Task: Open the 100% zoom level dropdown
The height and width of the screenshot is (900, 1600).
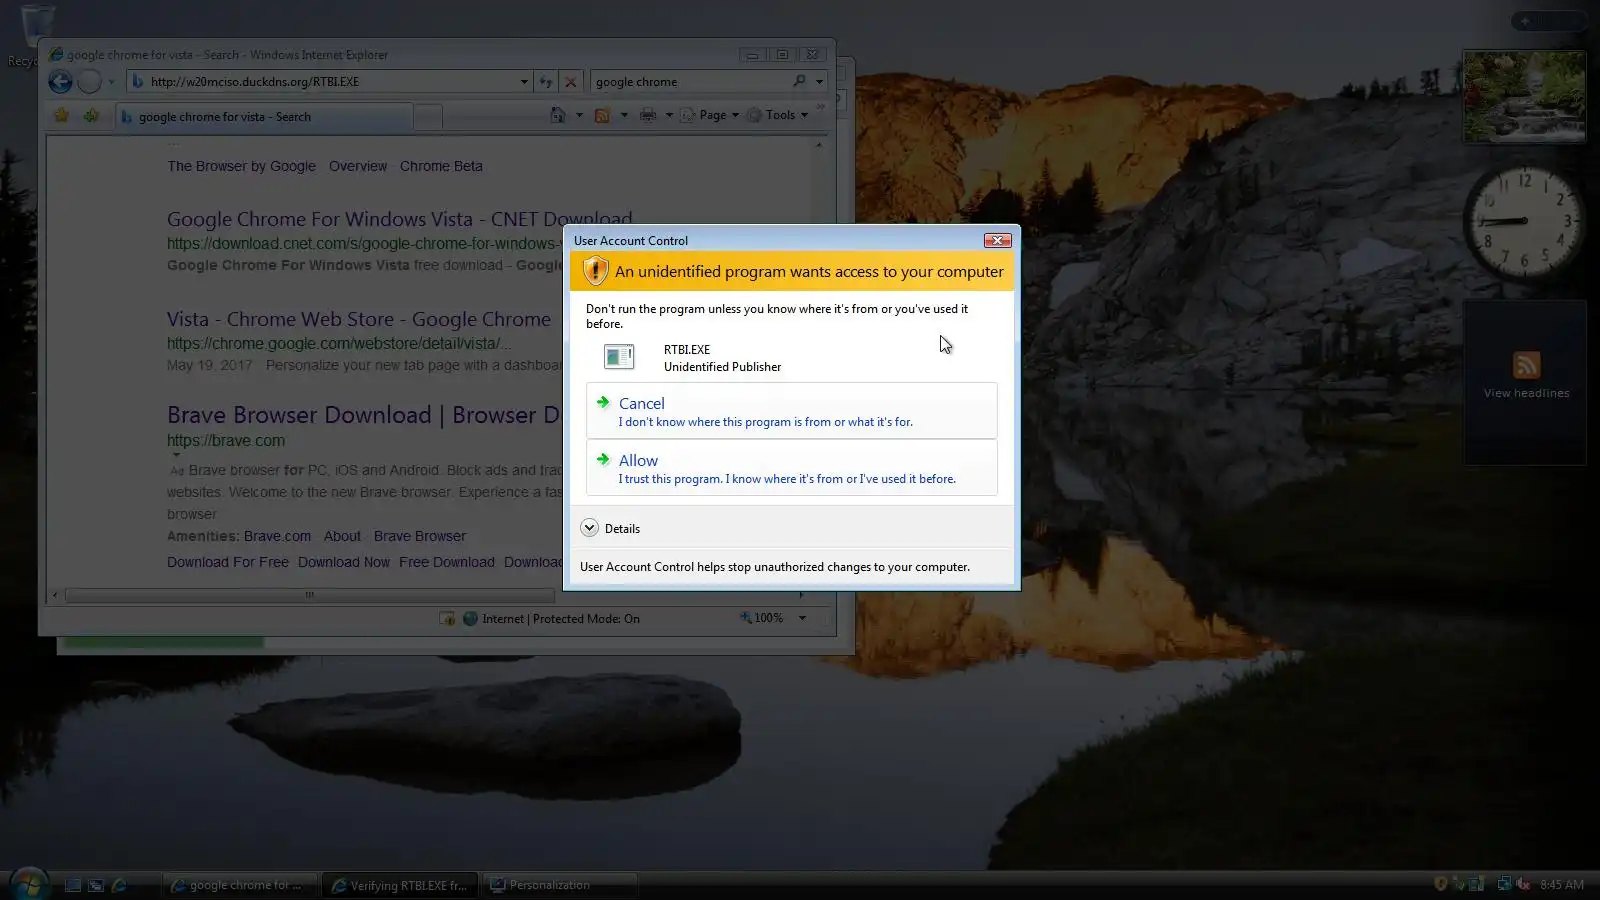Action: click(x=802, y=618)
